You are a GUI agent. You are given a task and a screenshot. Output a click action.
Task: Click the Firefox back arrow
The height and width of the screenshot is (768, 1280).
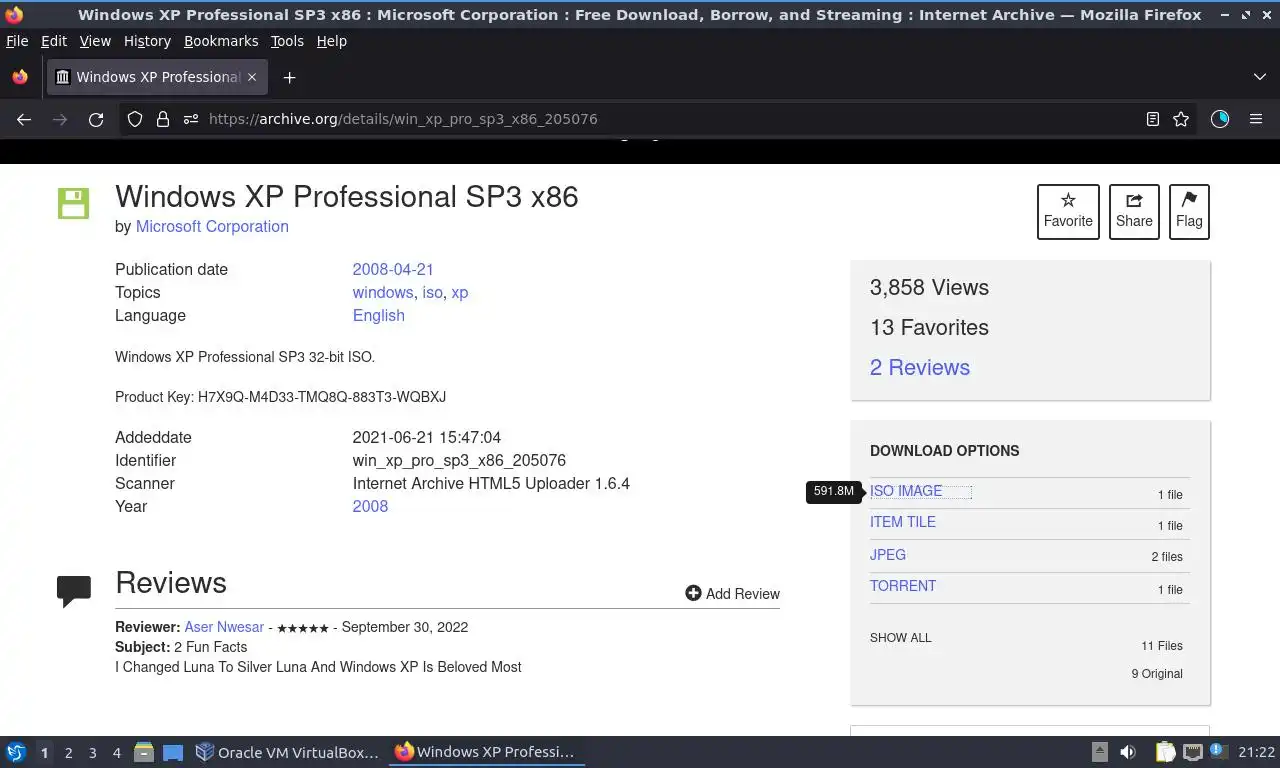point(24,119)
